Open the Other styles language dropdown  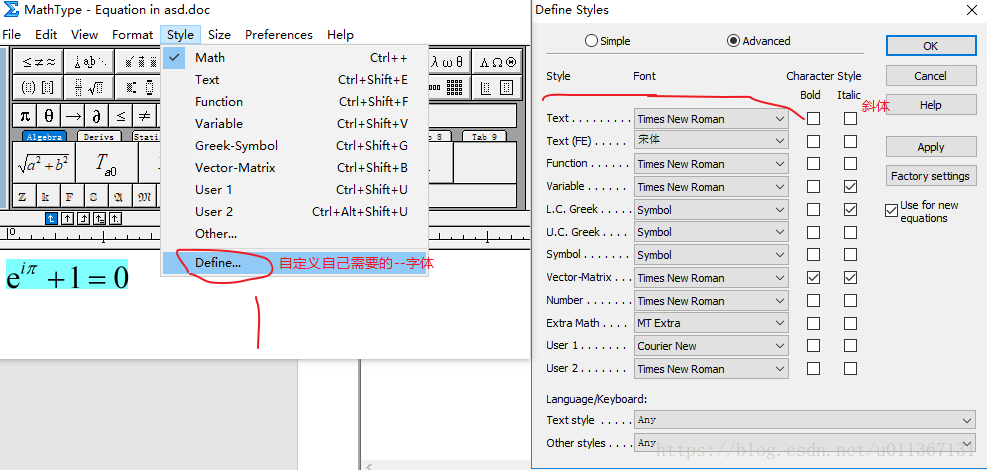(x=804, y=443)
